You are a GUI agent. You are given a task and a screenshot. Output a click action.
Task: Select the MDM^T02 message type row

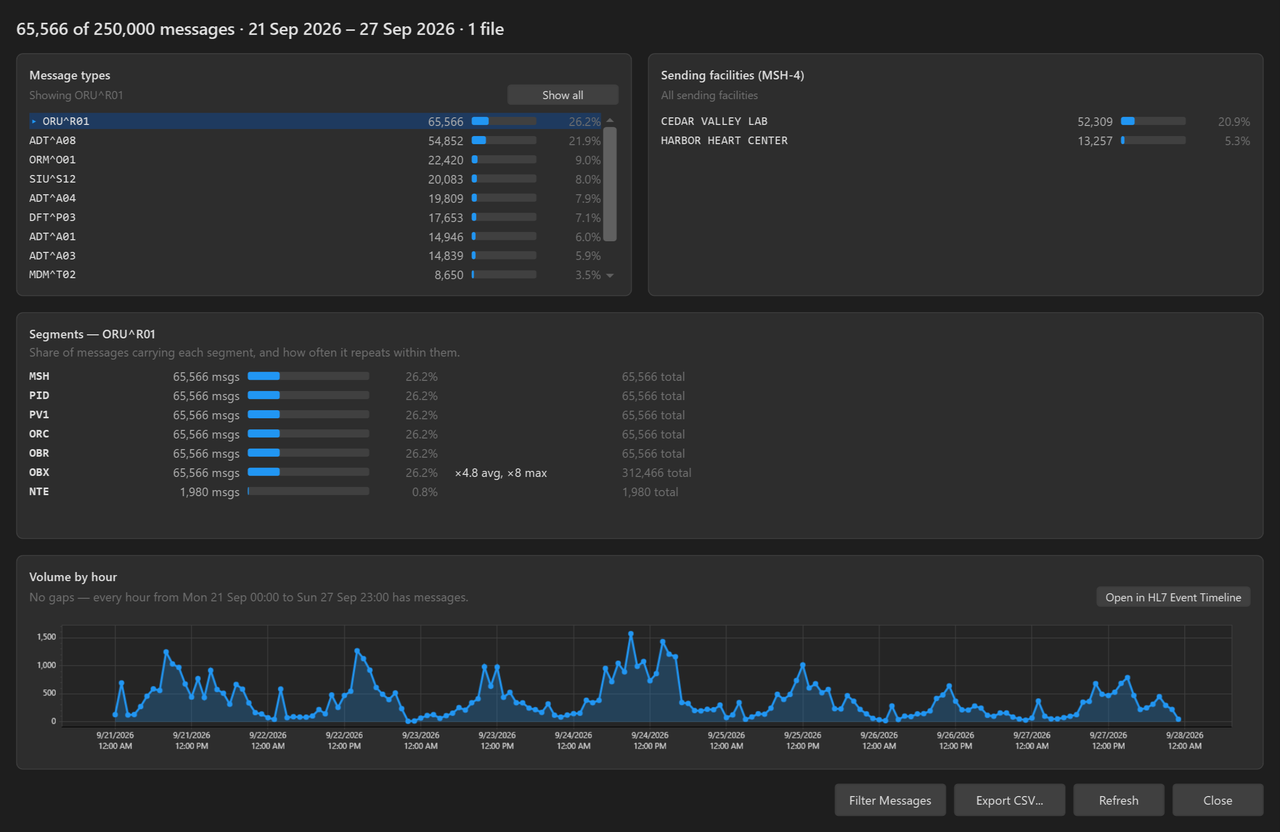(315, 275)
